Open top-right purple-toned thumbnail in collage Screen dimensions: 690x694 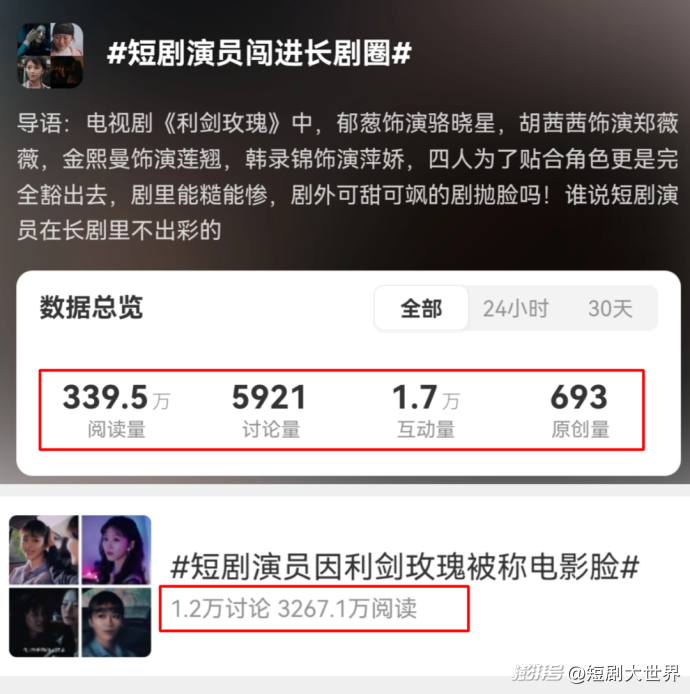click(x=116, y=550)
